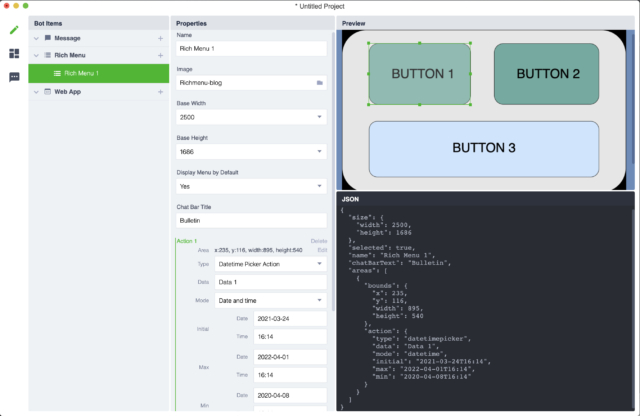Add a new Message item with plus
Image resolution: width=640 pixels, height=416 pixels.
click(160, 38)
